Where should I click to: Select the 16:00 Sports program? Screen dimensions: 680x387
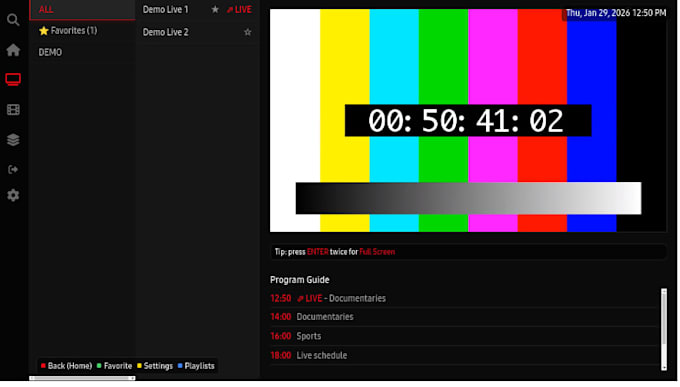pos(463,336)
